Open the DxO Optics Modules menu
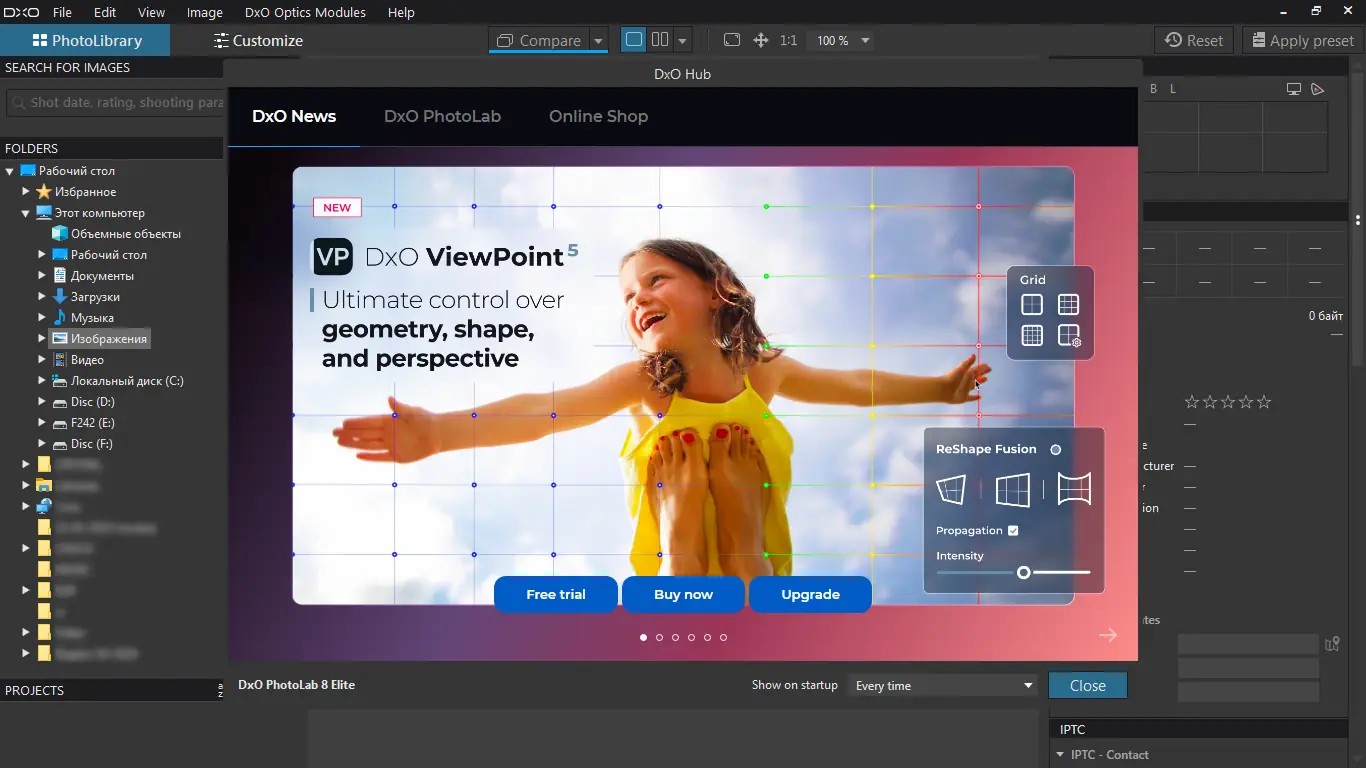This screenshot has width=1366, height=768. point(305,13)
